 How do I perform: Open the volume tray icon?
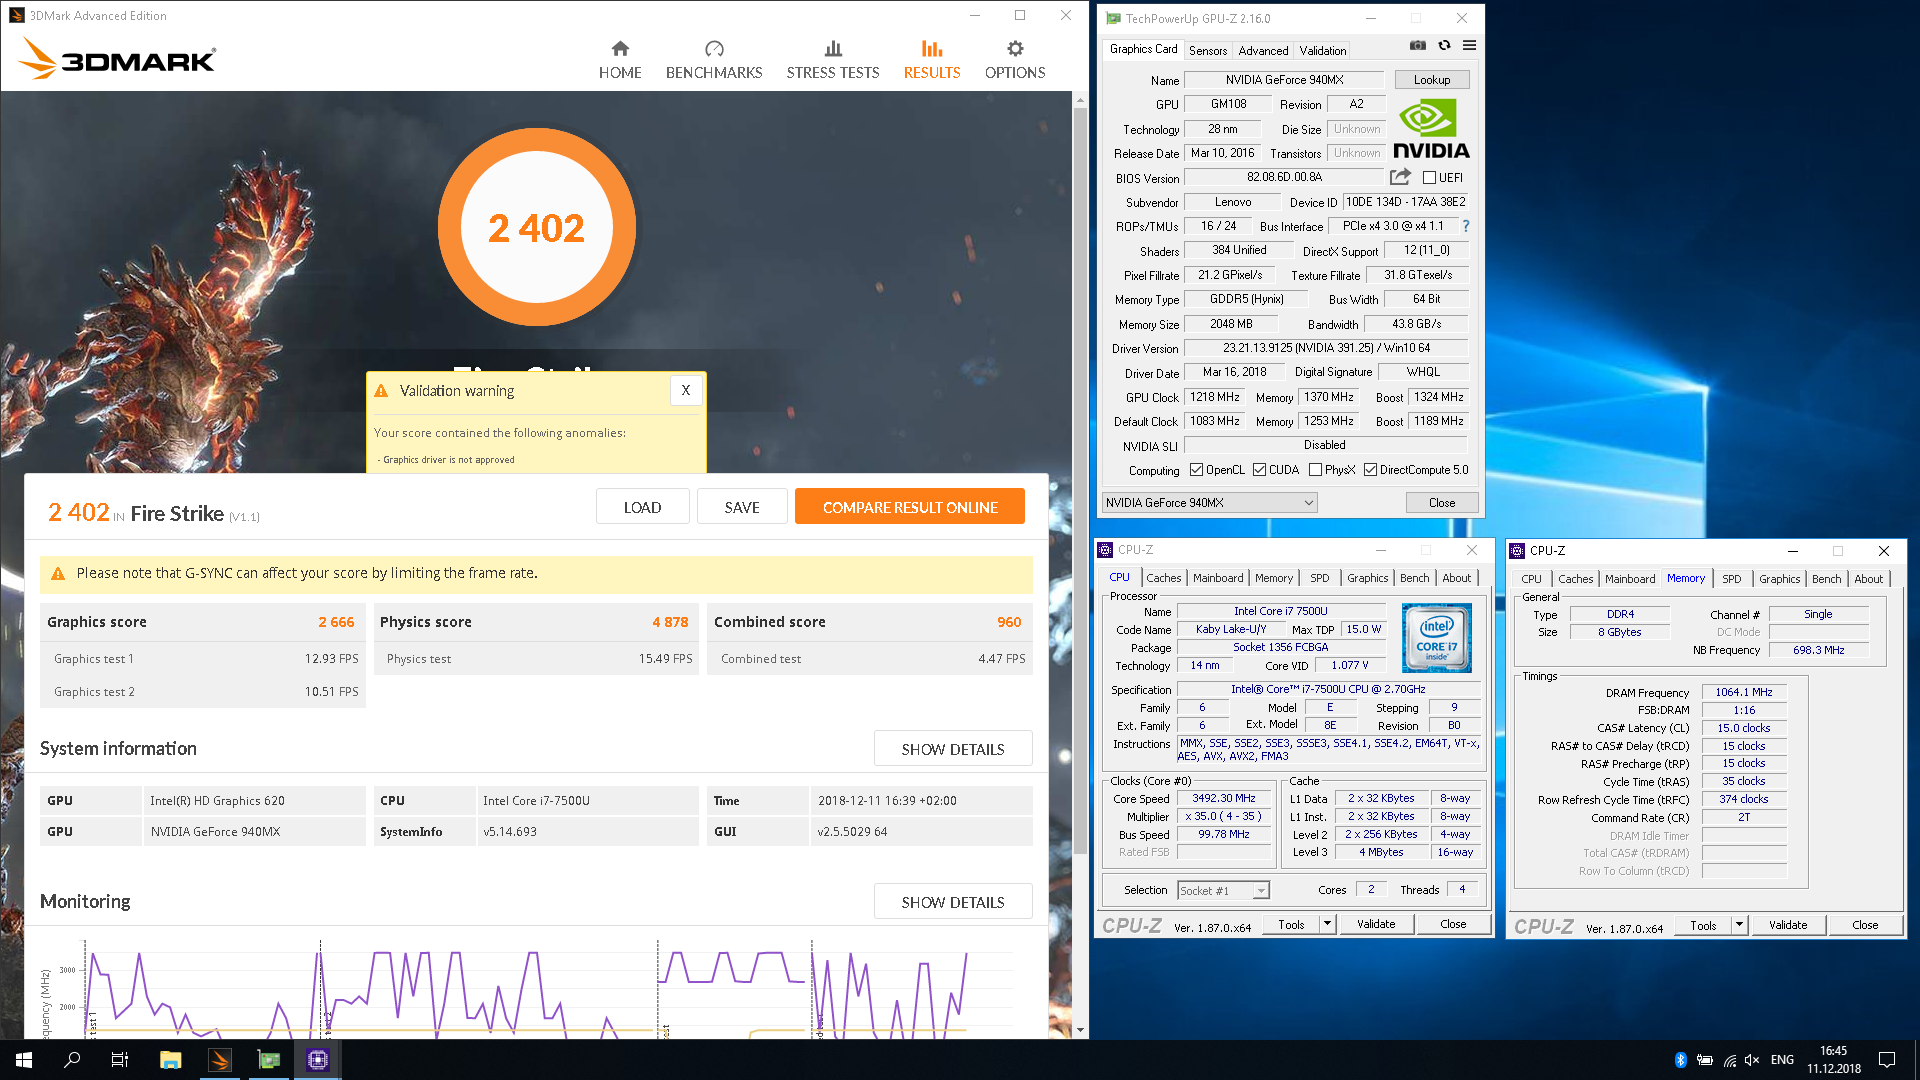[1752, 1060]
